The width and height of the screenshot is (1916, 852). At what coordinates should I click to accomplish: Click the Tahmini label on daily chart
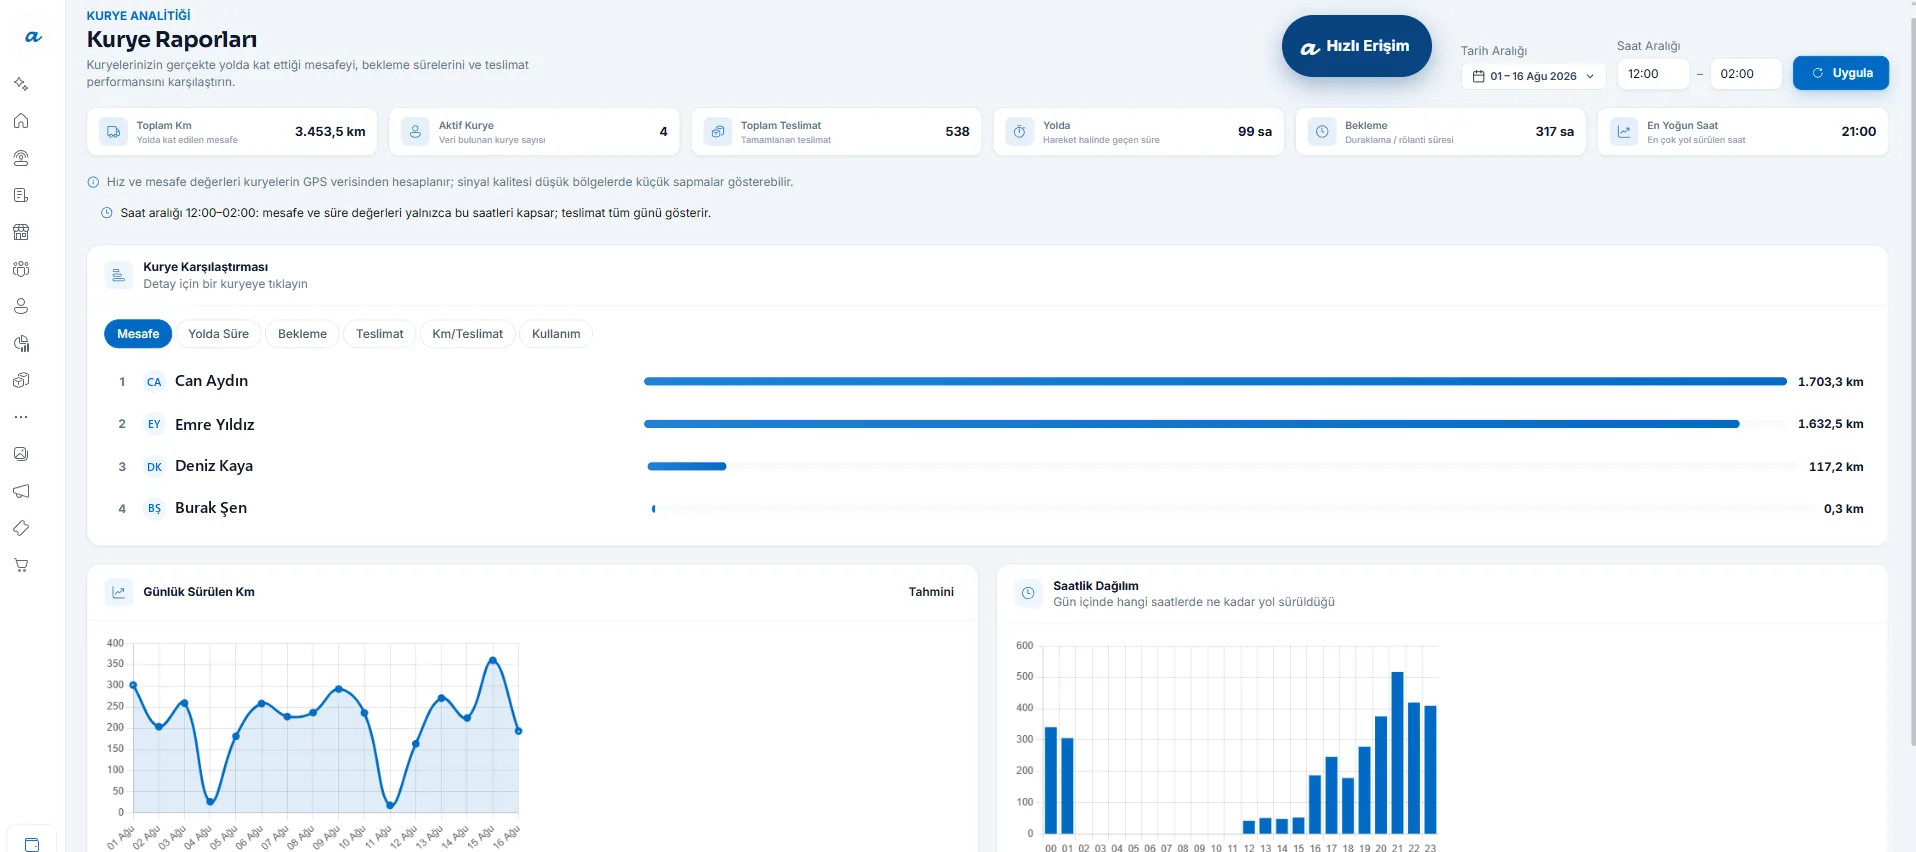[x=931, y=592]
